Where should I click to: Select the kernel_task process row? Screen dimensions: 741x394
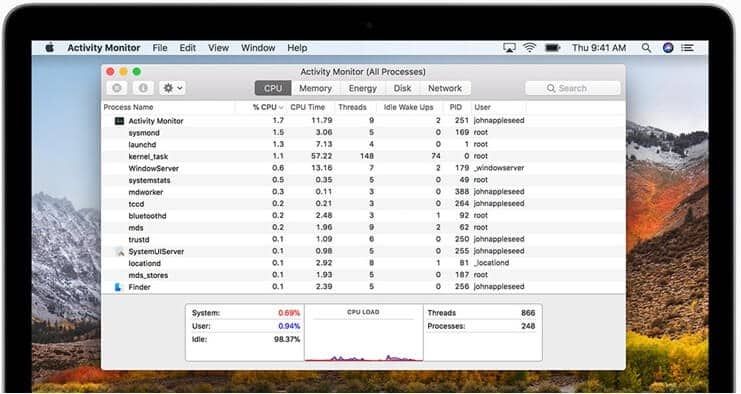(363, 156)
